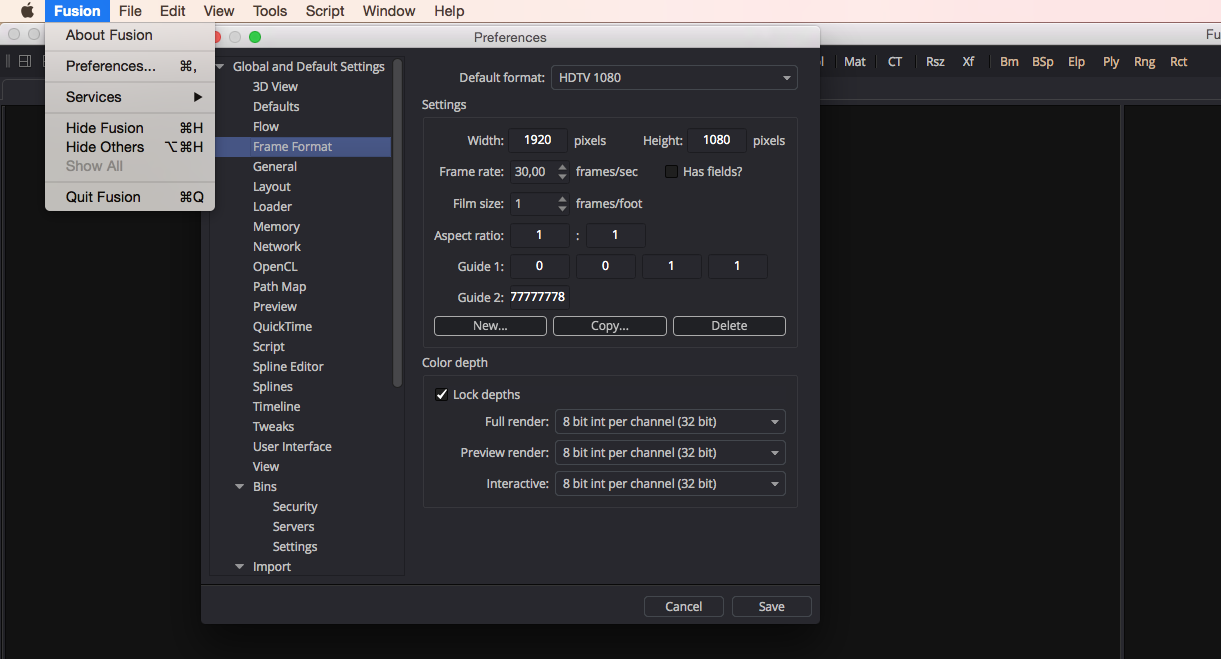This screenshot has width=1221, height=659.
Task: Add a Resize (Rsz) tool
Action: (935, 62)
